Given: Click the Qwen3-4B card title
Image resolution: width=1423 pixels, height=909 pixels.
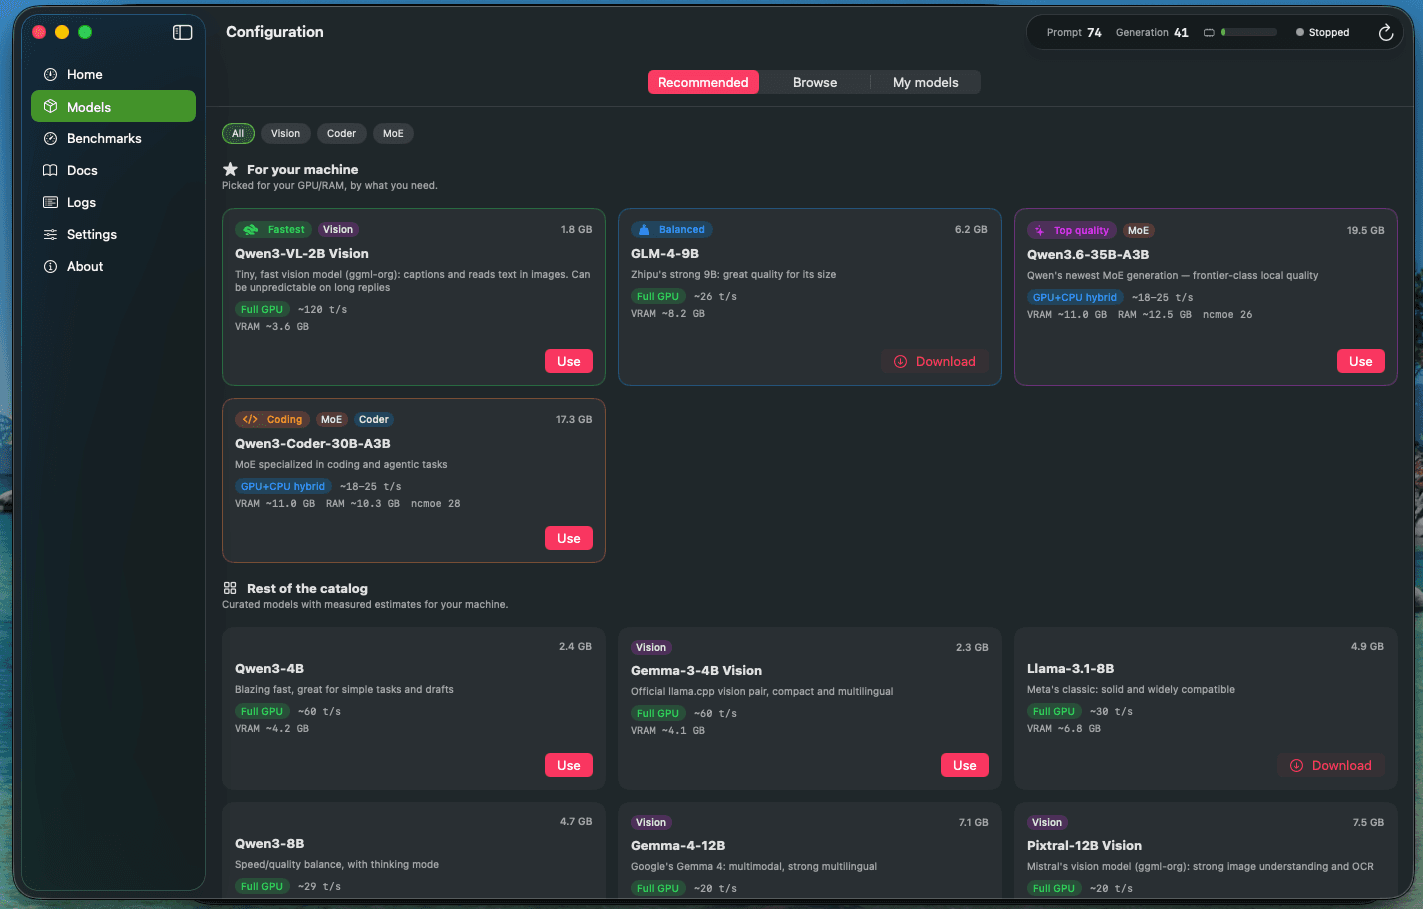Looking at the screenshot, I should coord(270,668).
